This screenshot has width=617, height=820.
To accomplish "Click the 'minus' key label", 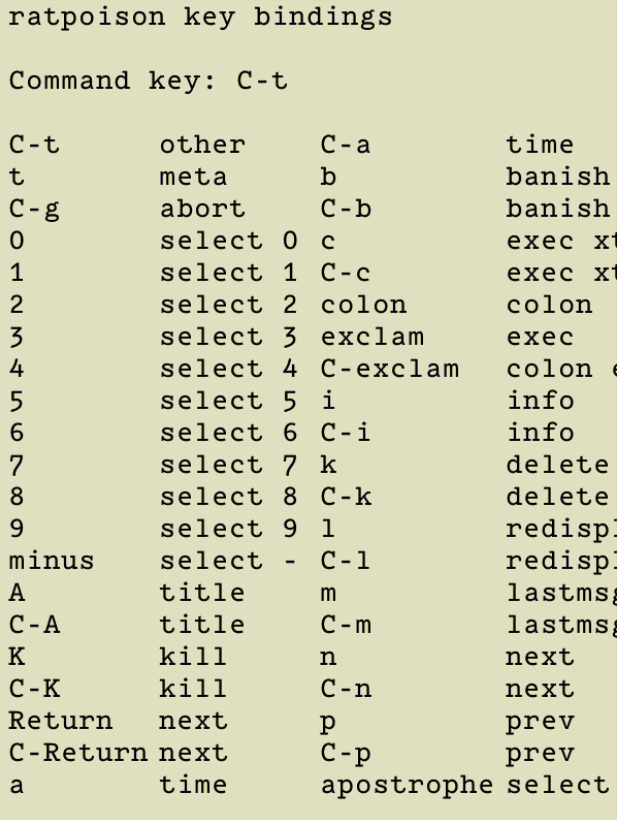I will (x=51, y=561).
